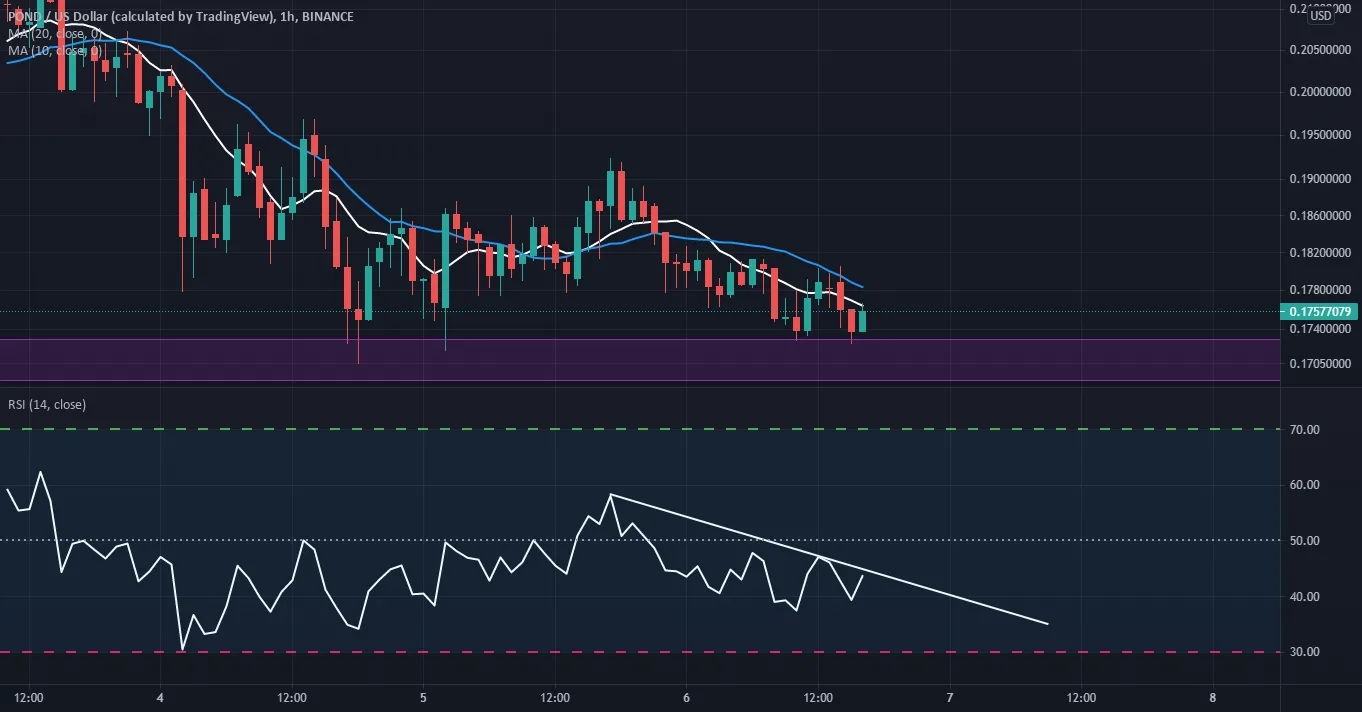
Task: Click the RSI 50.00 level label
Action: click(x=1305, y=541)
